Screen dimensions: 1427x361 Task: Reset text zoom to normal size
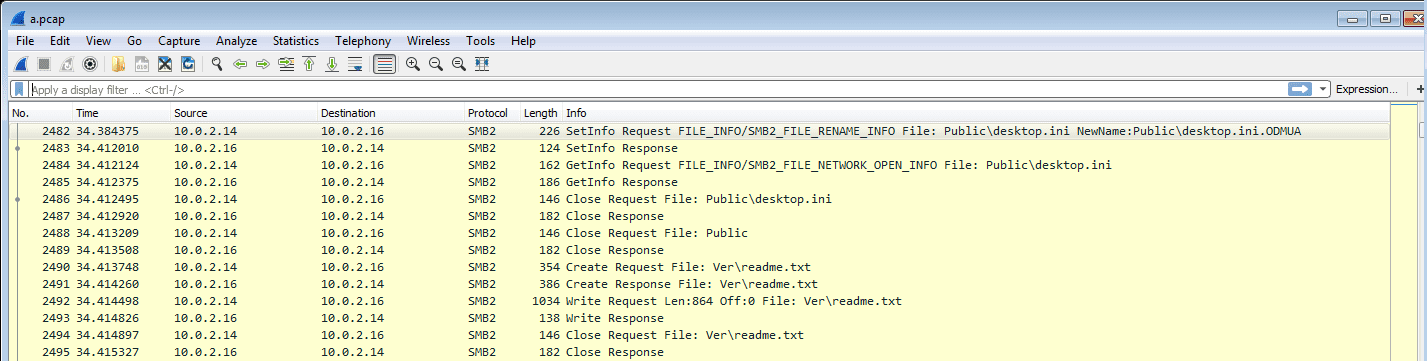[x=458, y=64]
